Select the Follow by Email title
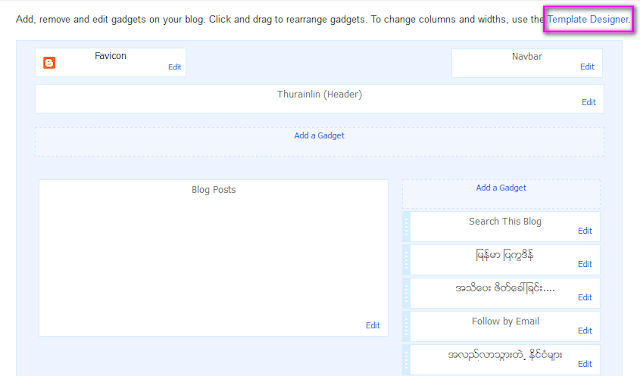 (x=505, y=321)
